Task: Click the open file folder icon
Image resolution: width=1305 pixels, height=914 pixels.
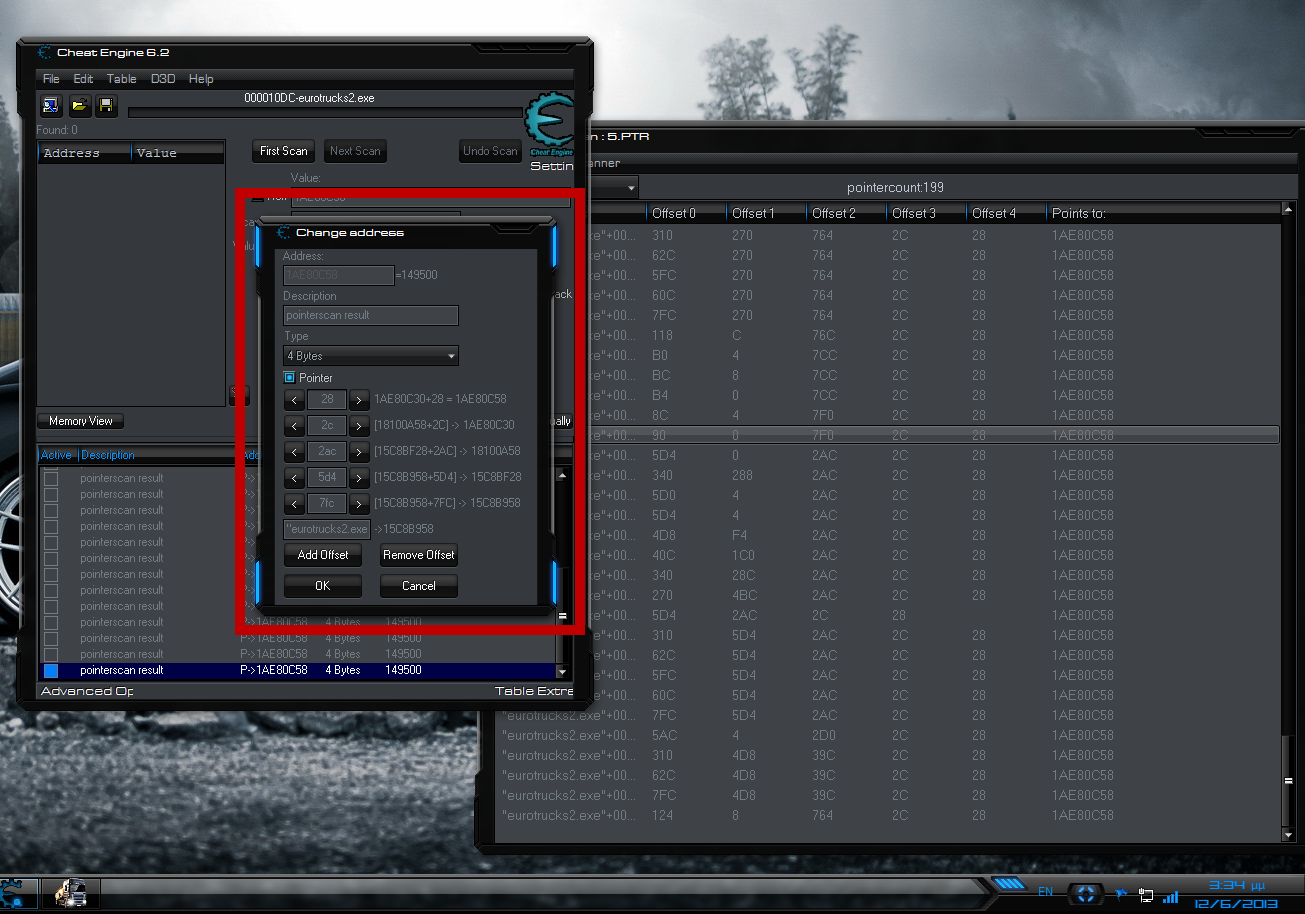Action: pyautogui.click(x=79, y=105)
